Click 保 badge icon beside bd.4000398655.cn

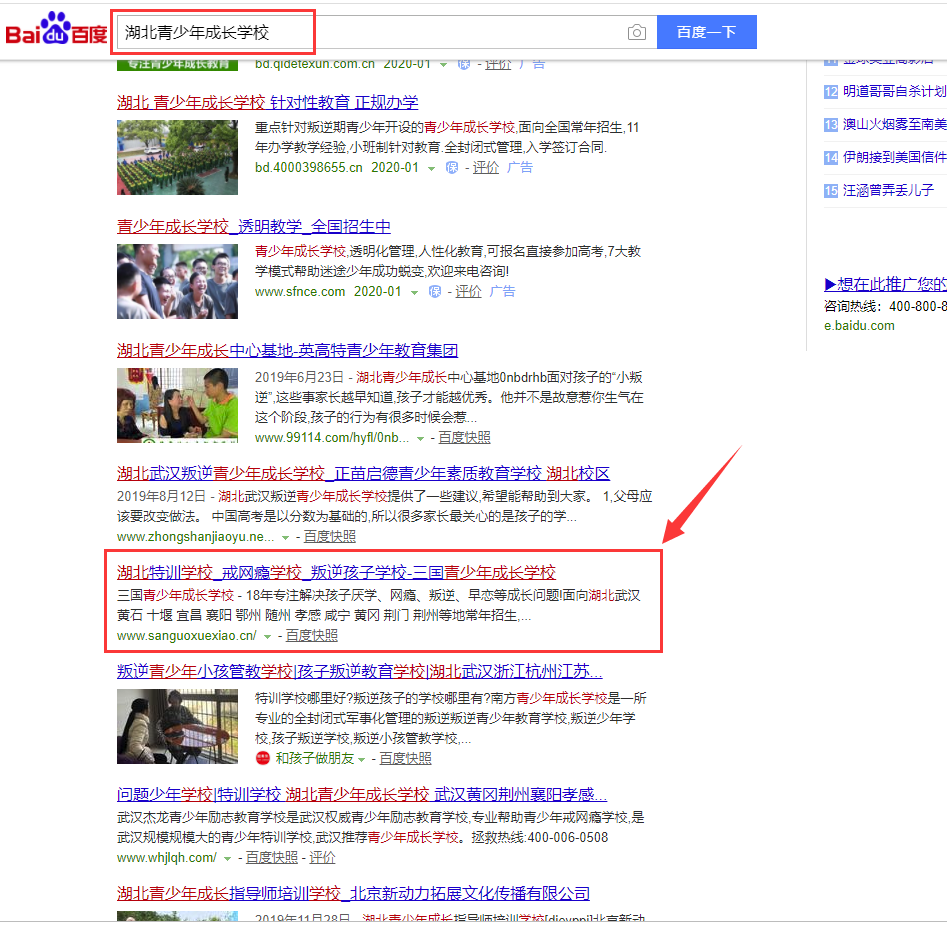(x=452, y=168)
